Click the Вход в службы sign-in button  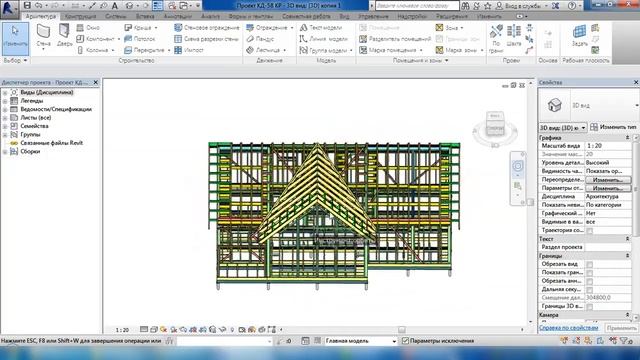pyautogui.click(x=518, y=6)
